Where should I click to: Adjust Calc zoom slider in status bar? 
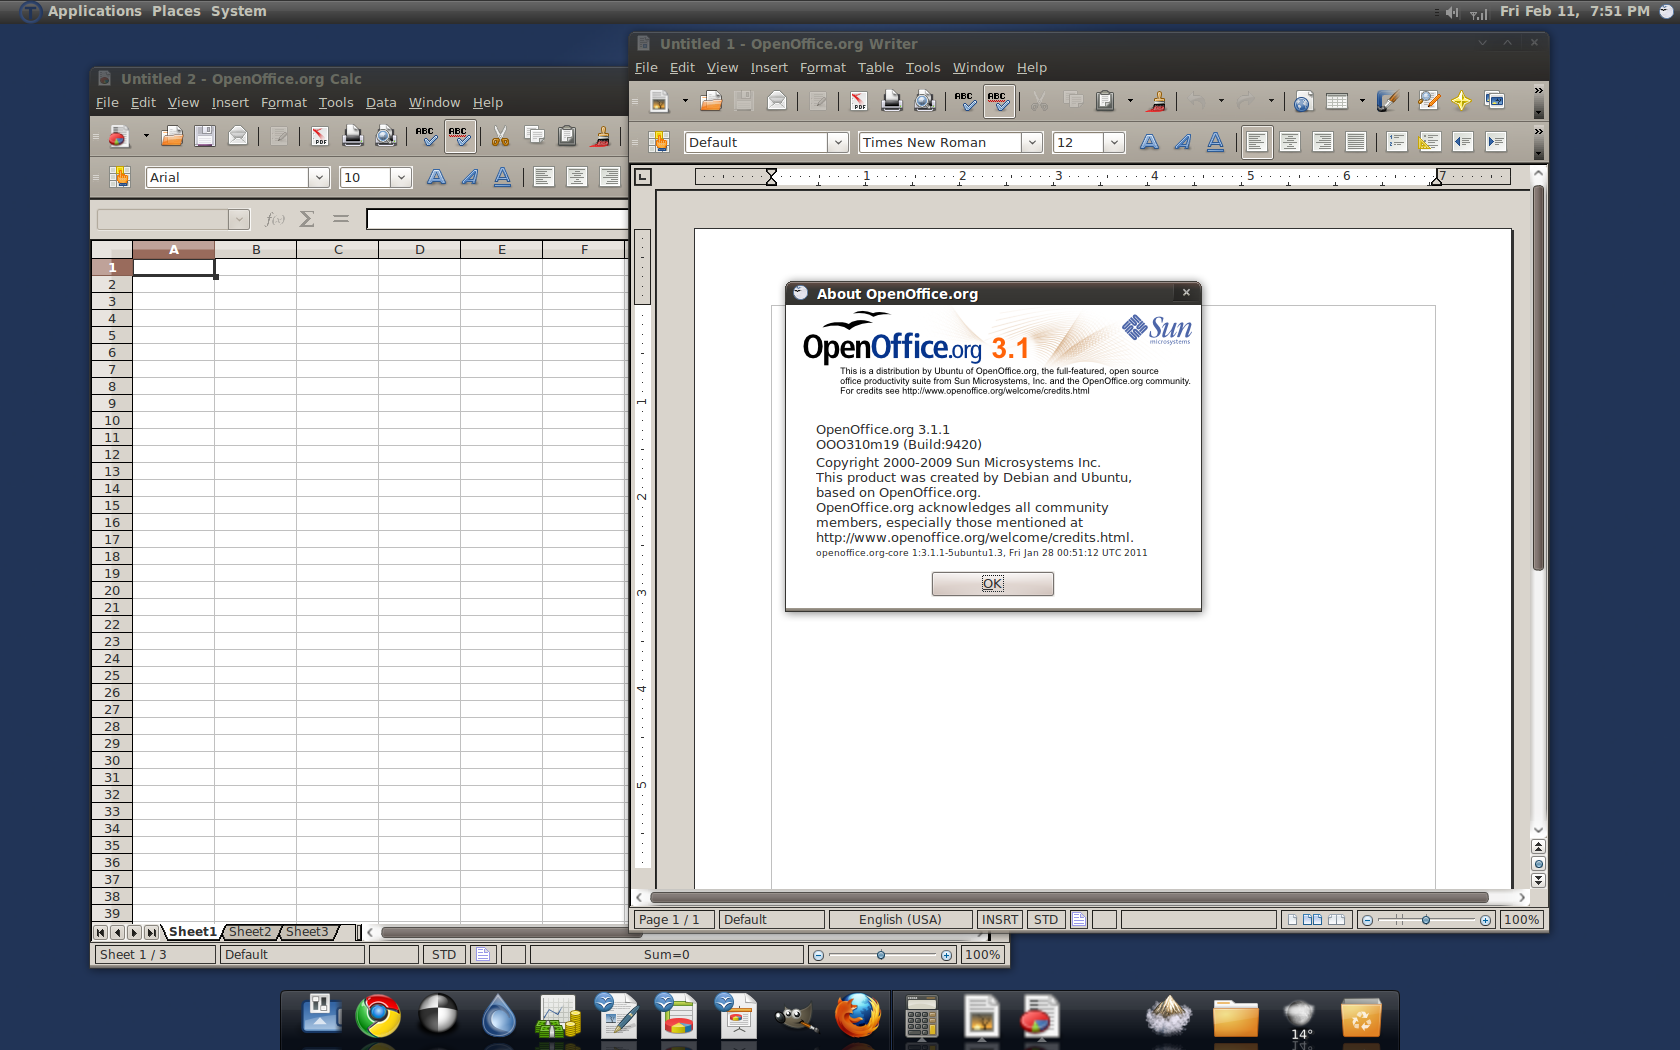881,955
